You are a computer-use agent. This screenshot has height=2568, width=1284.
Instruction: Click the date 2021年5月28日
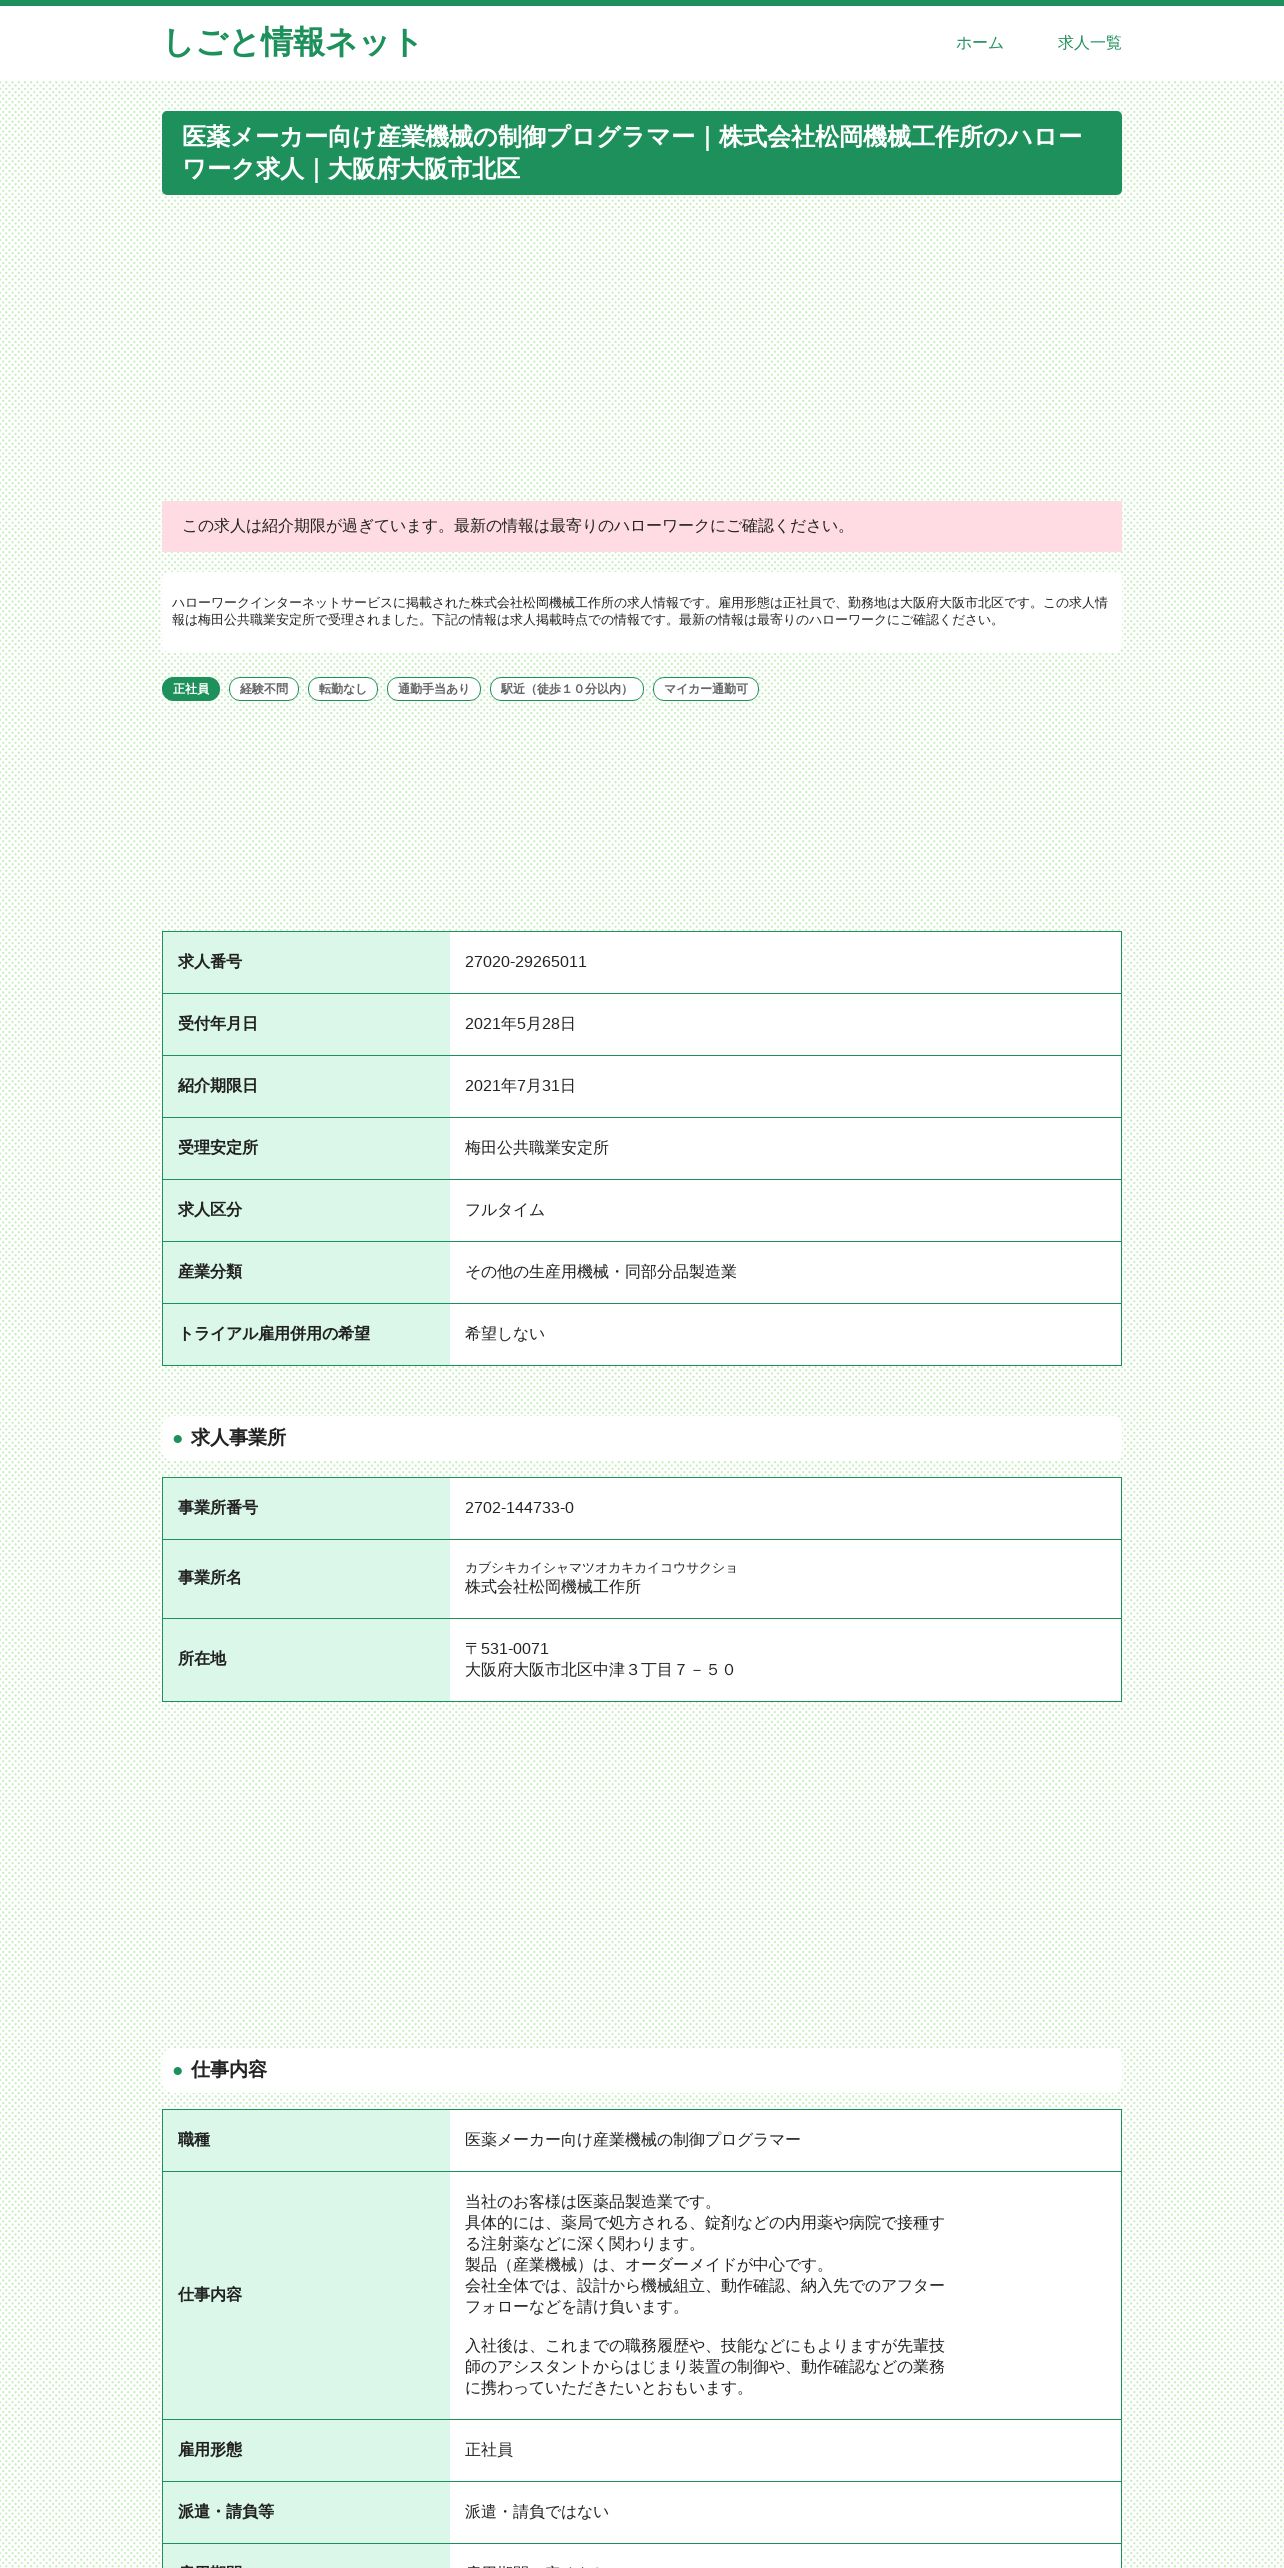click(x=520, y=1024)
